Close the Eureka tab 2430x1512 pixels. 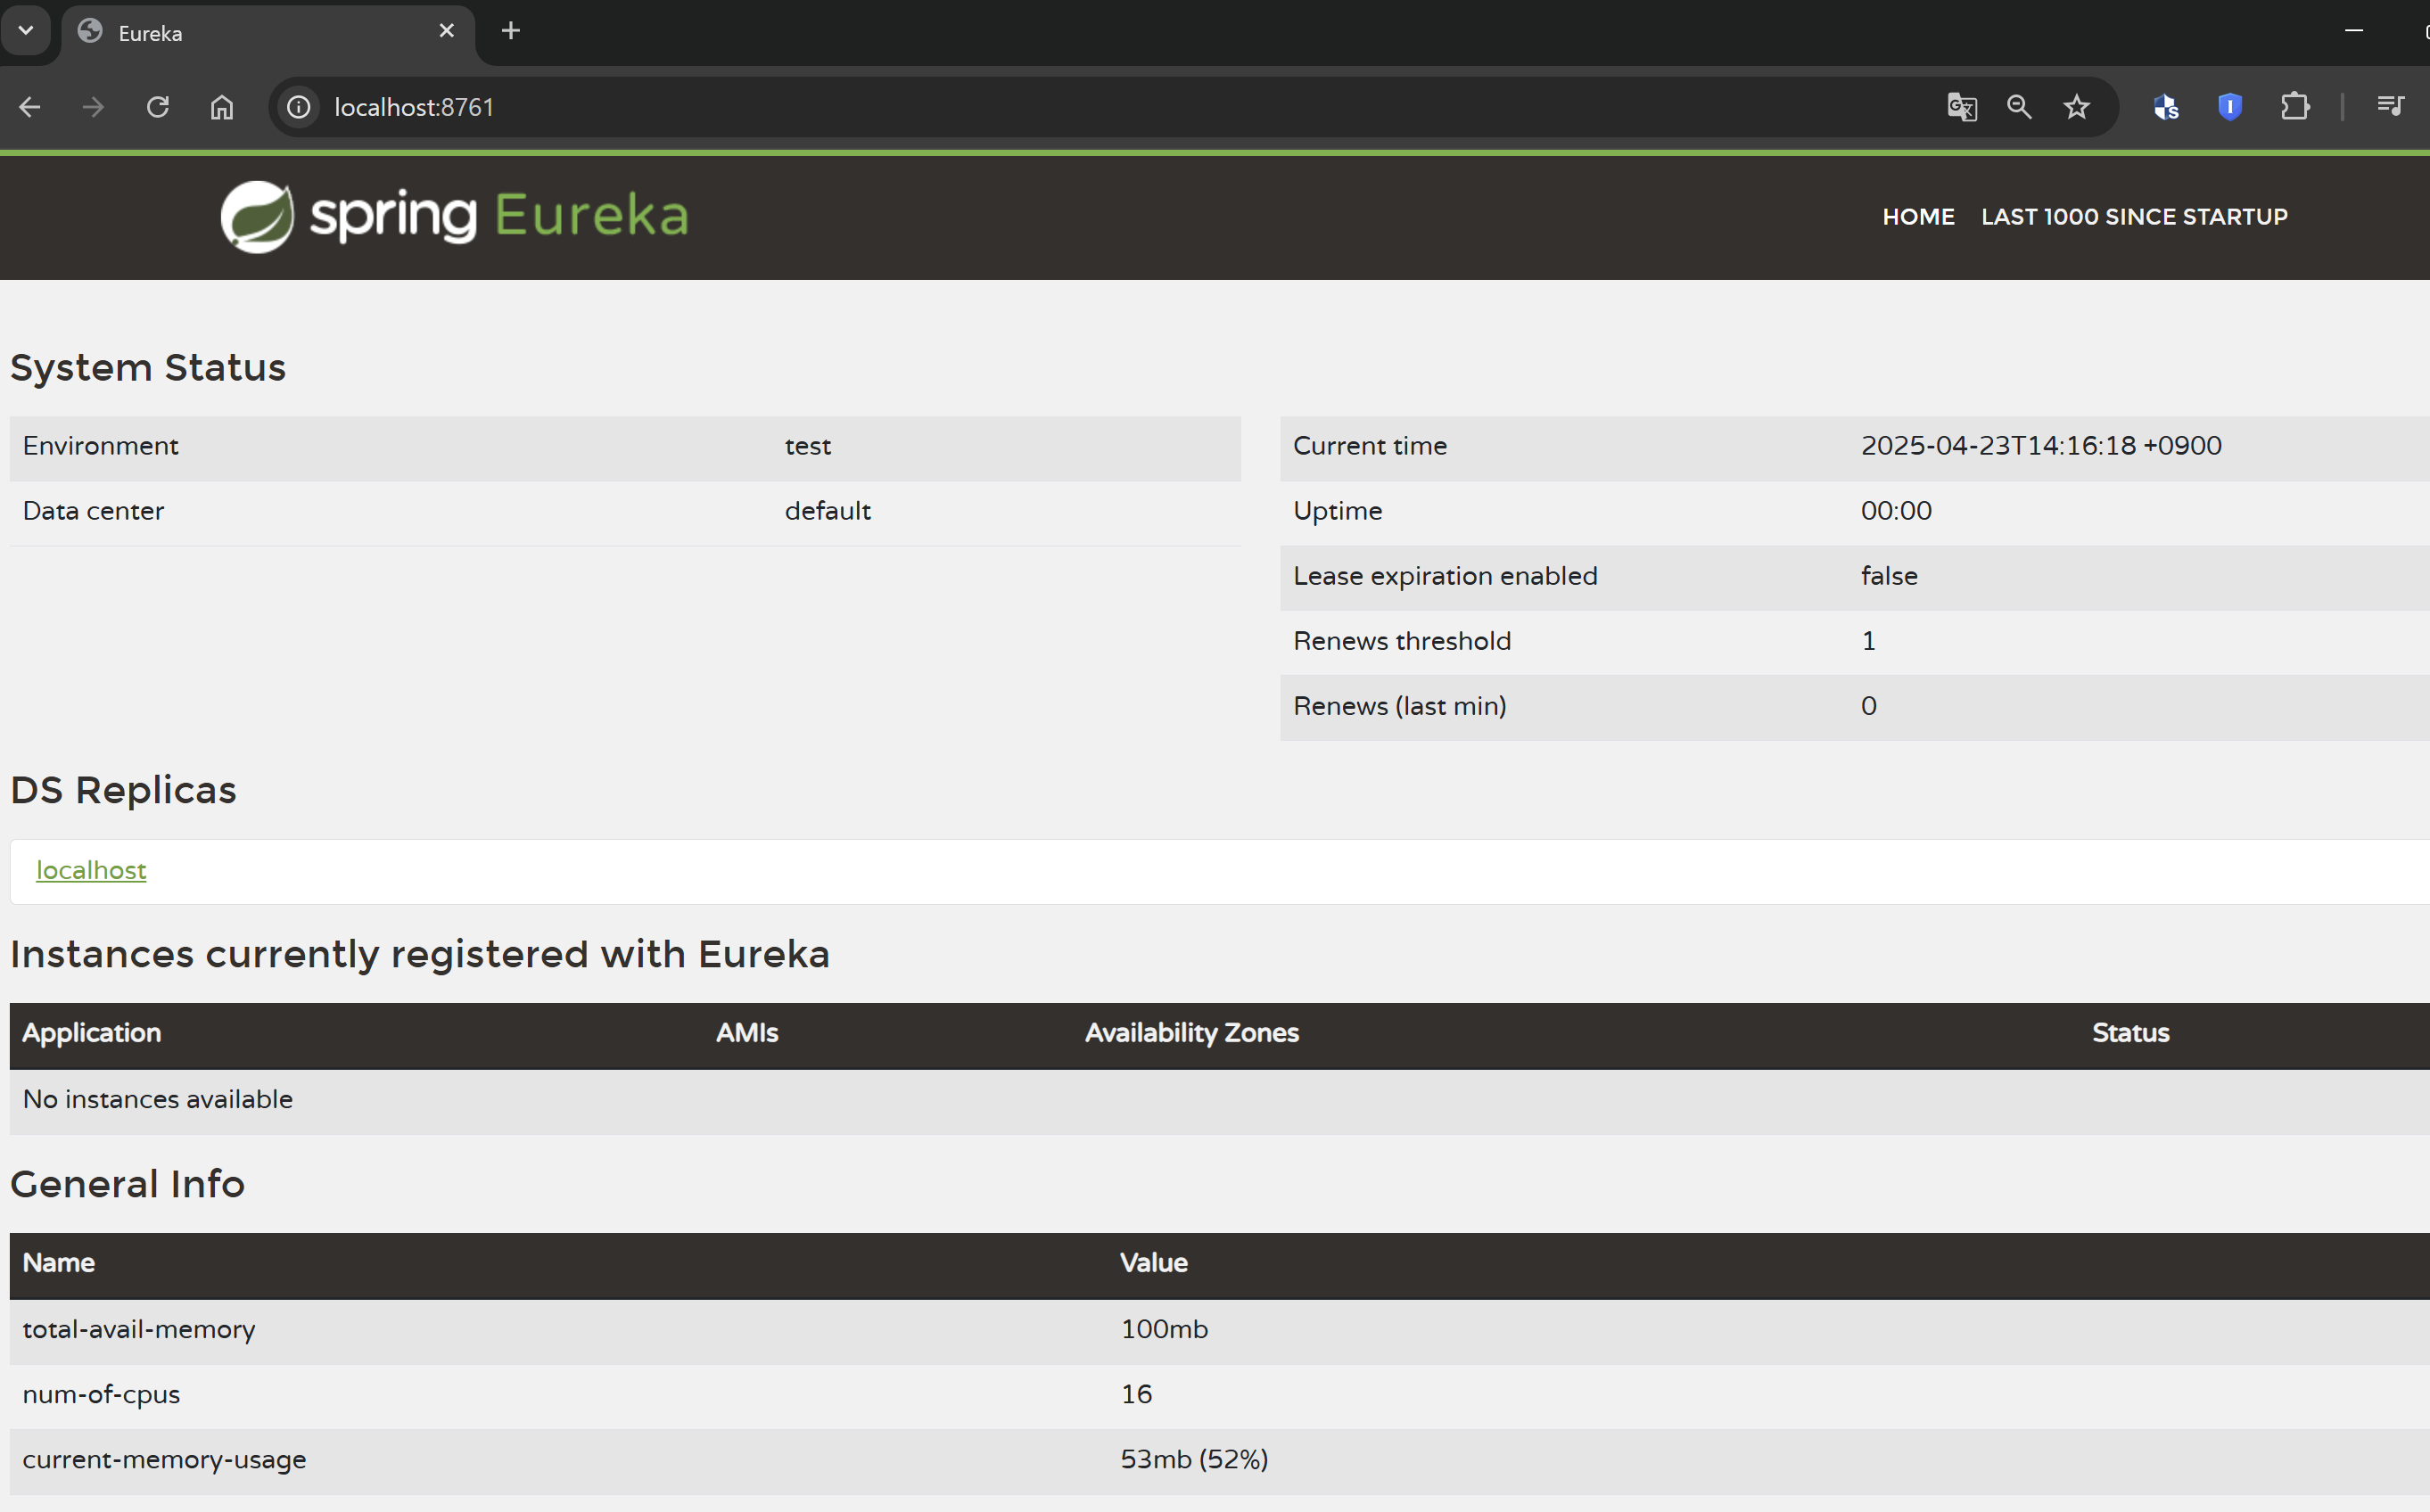click(447, 31)
